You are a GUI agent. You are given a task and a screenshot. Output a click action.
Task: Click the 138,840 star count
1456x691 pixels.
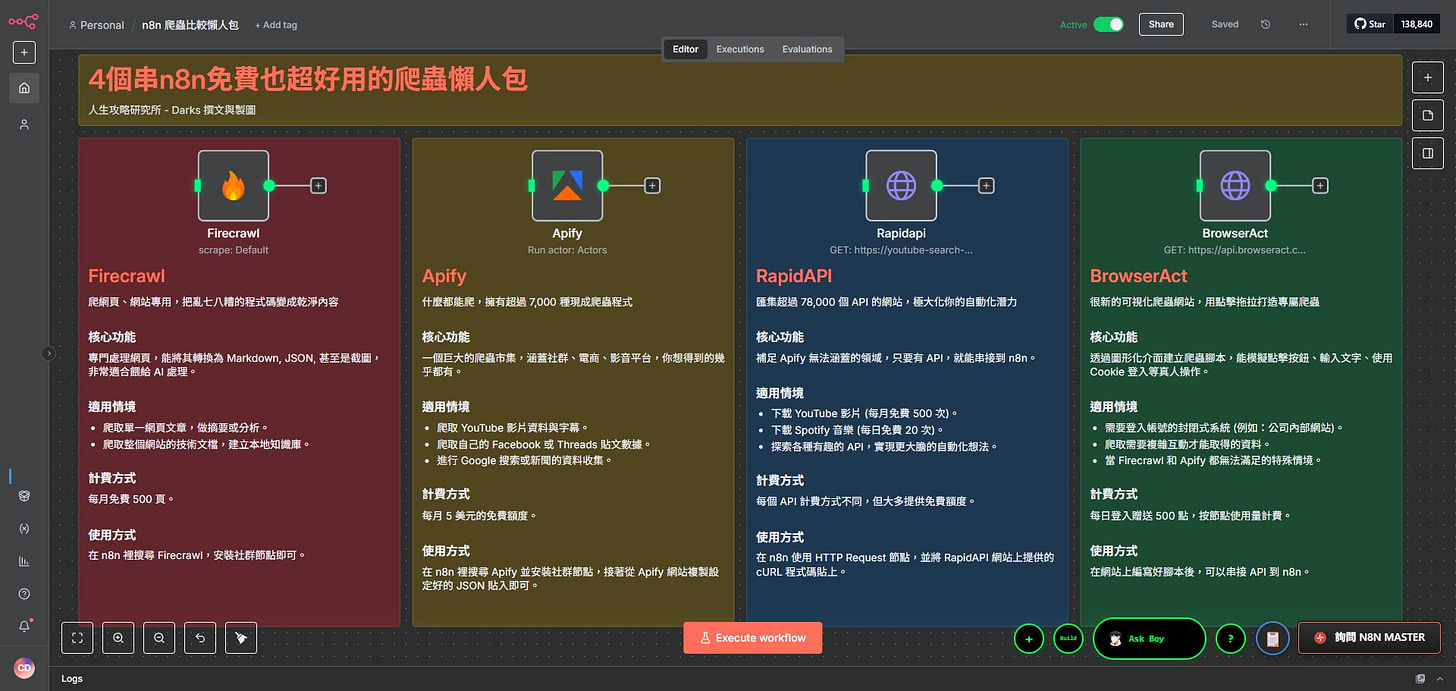coord(1417,24)
